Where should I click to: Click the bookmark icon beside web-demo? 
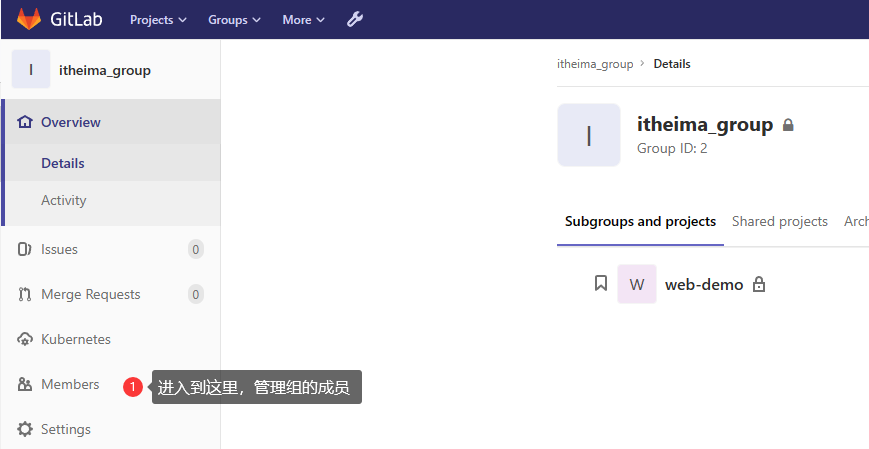pyautogui.click(x=601, y=283)
